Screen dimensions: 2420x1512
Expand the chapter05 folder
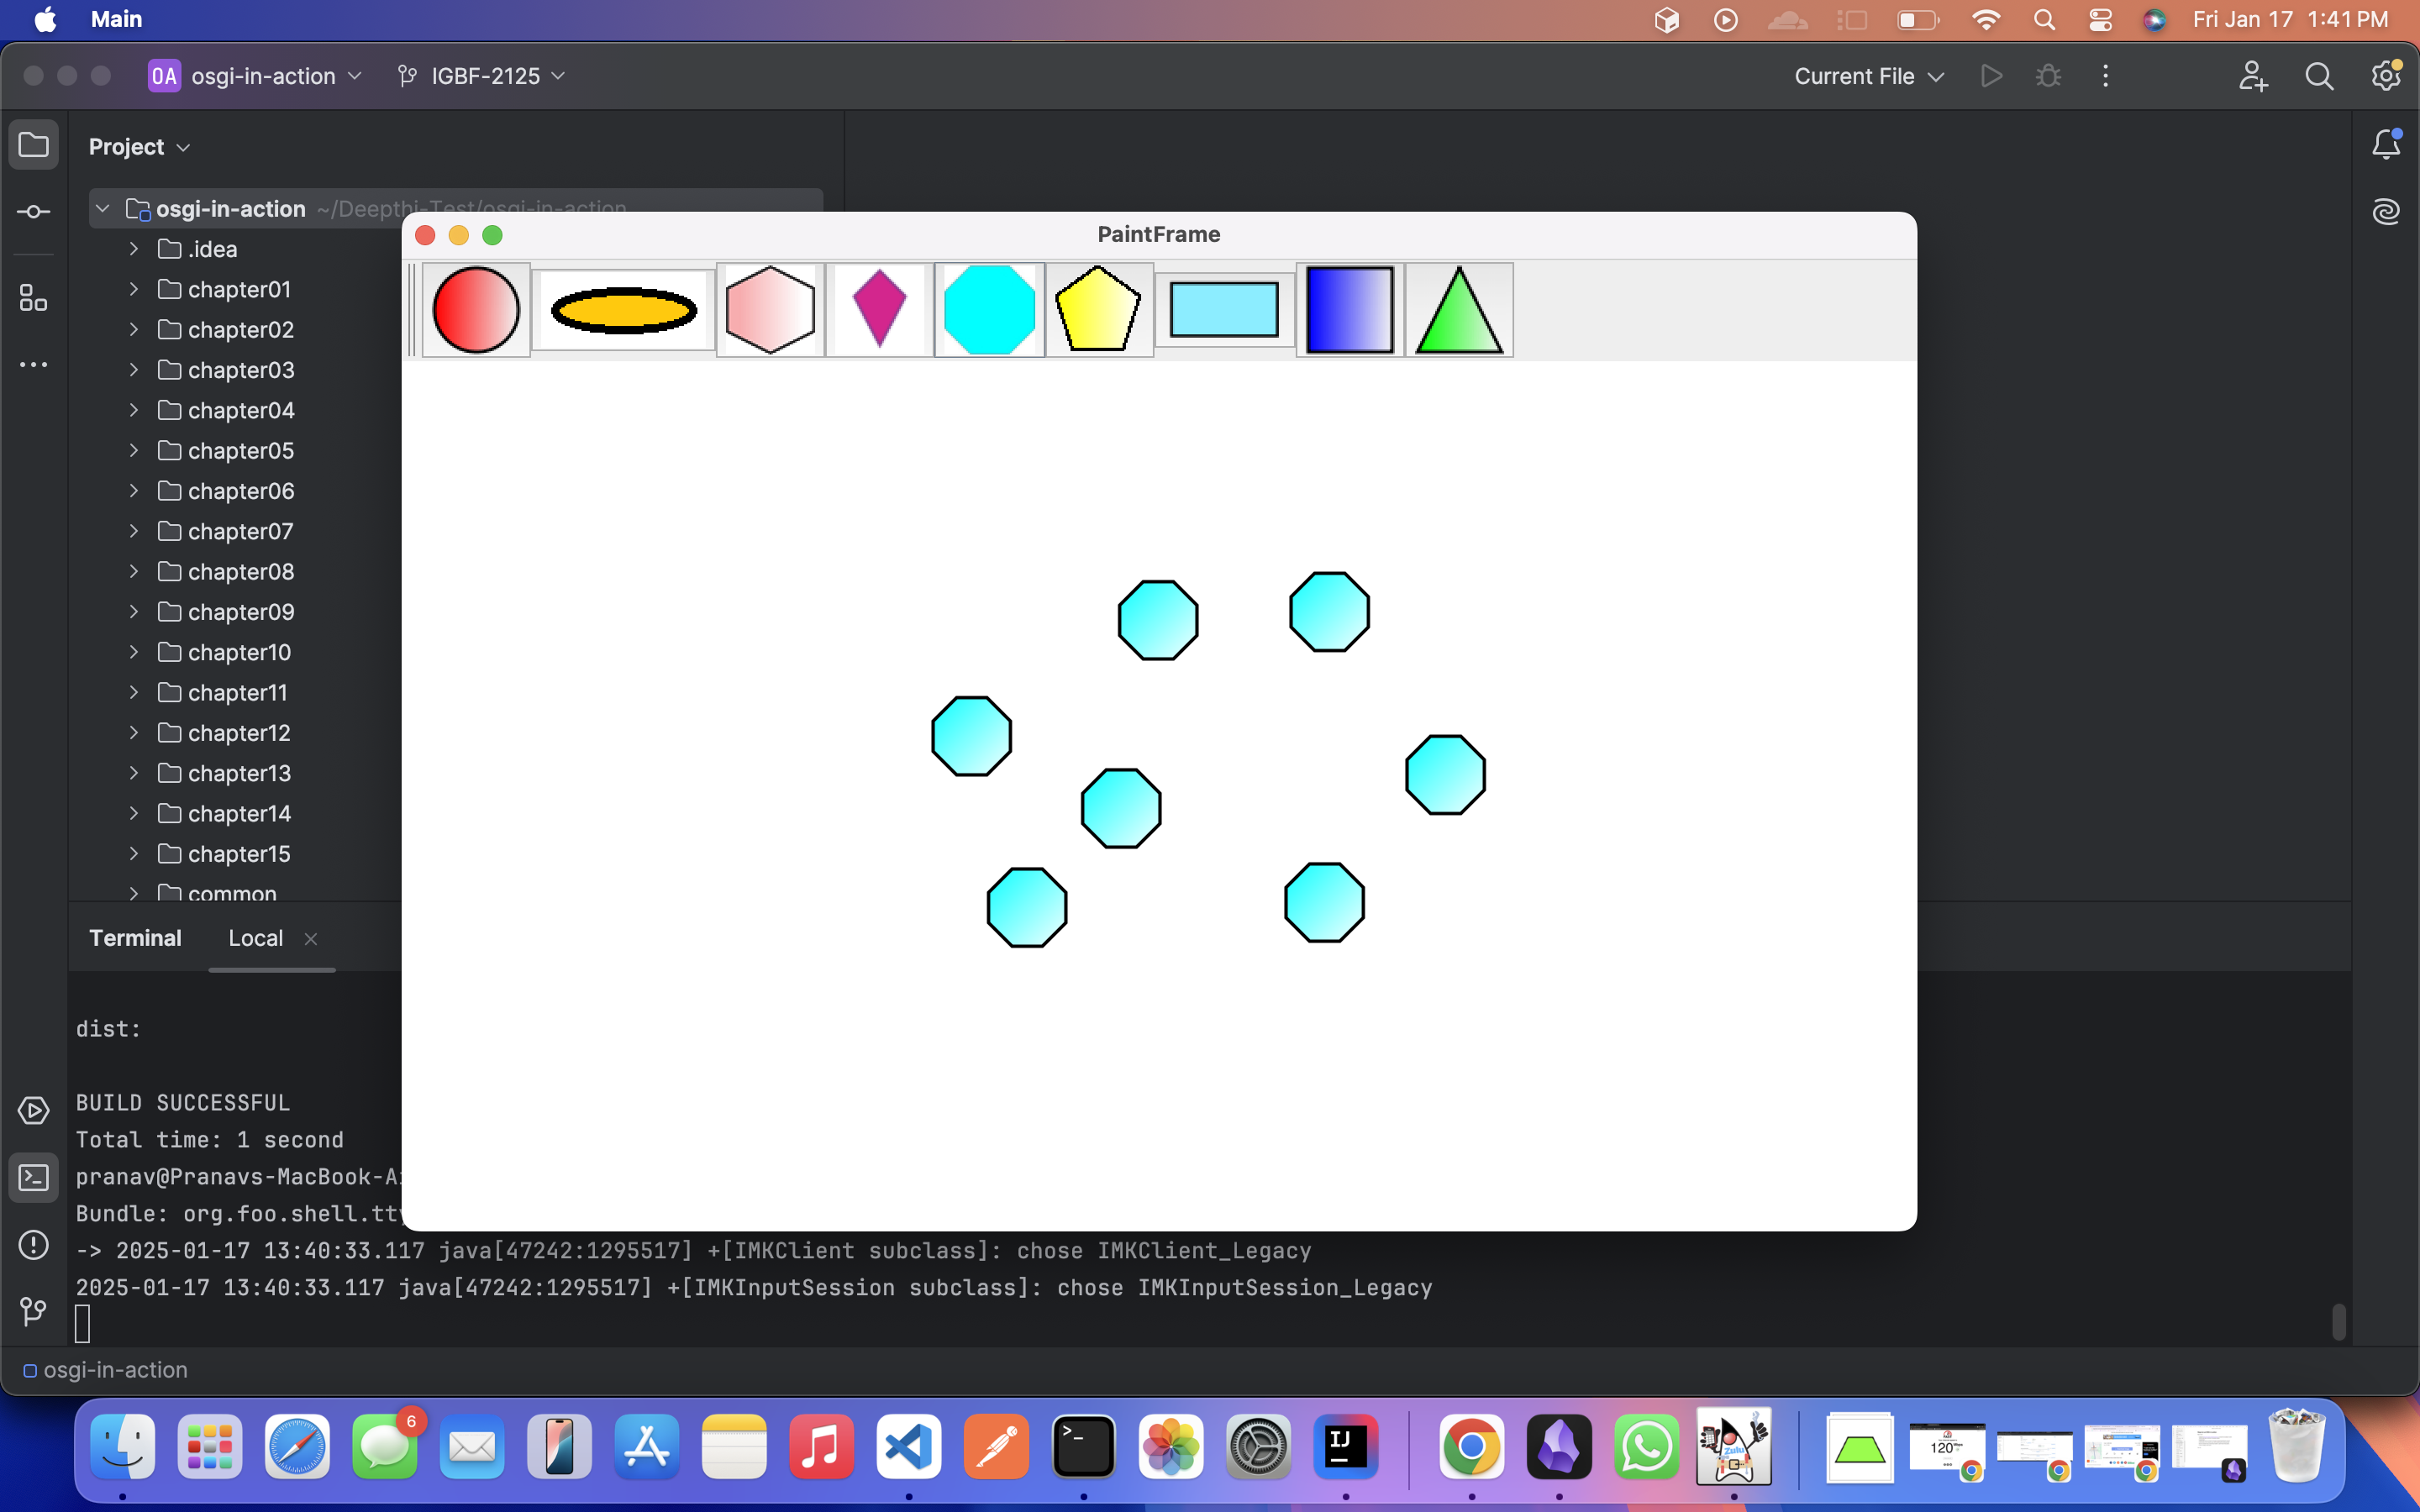134,451
